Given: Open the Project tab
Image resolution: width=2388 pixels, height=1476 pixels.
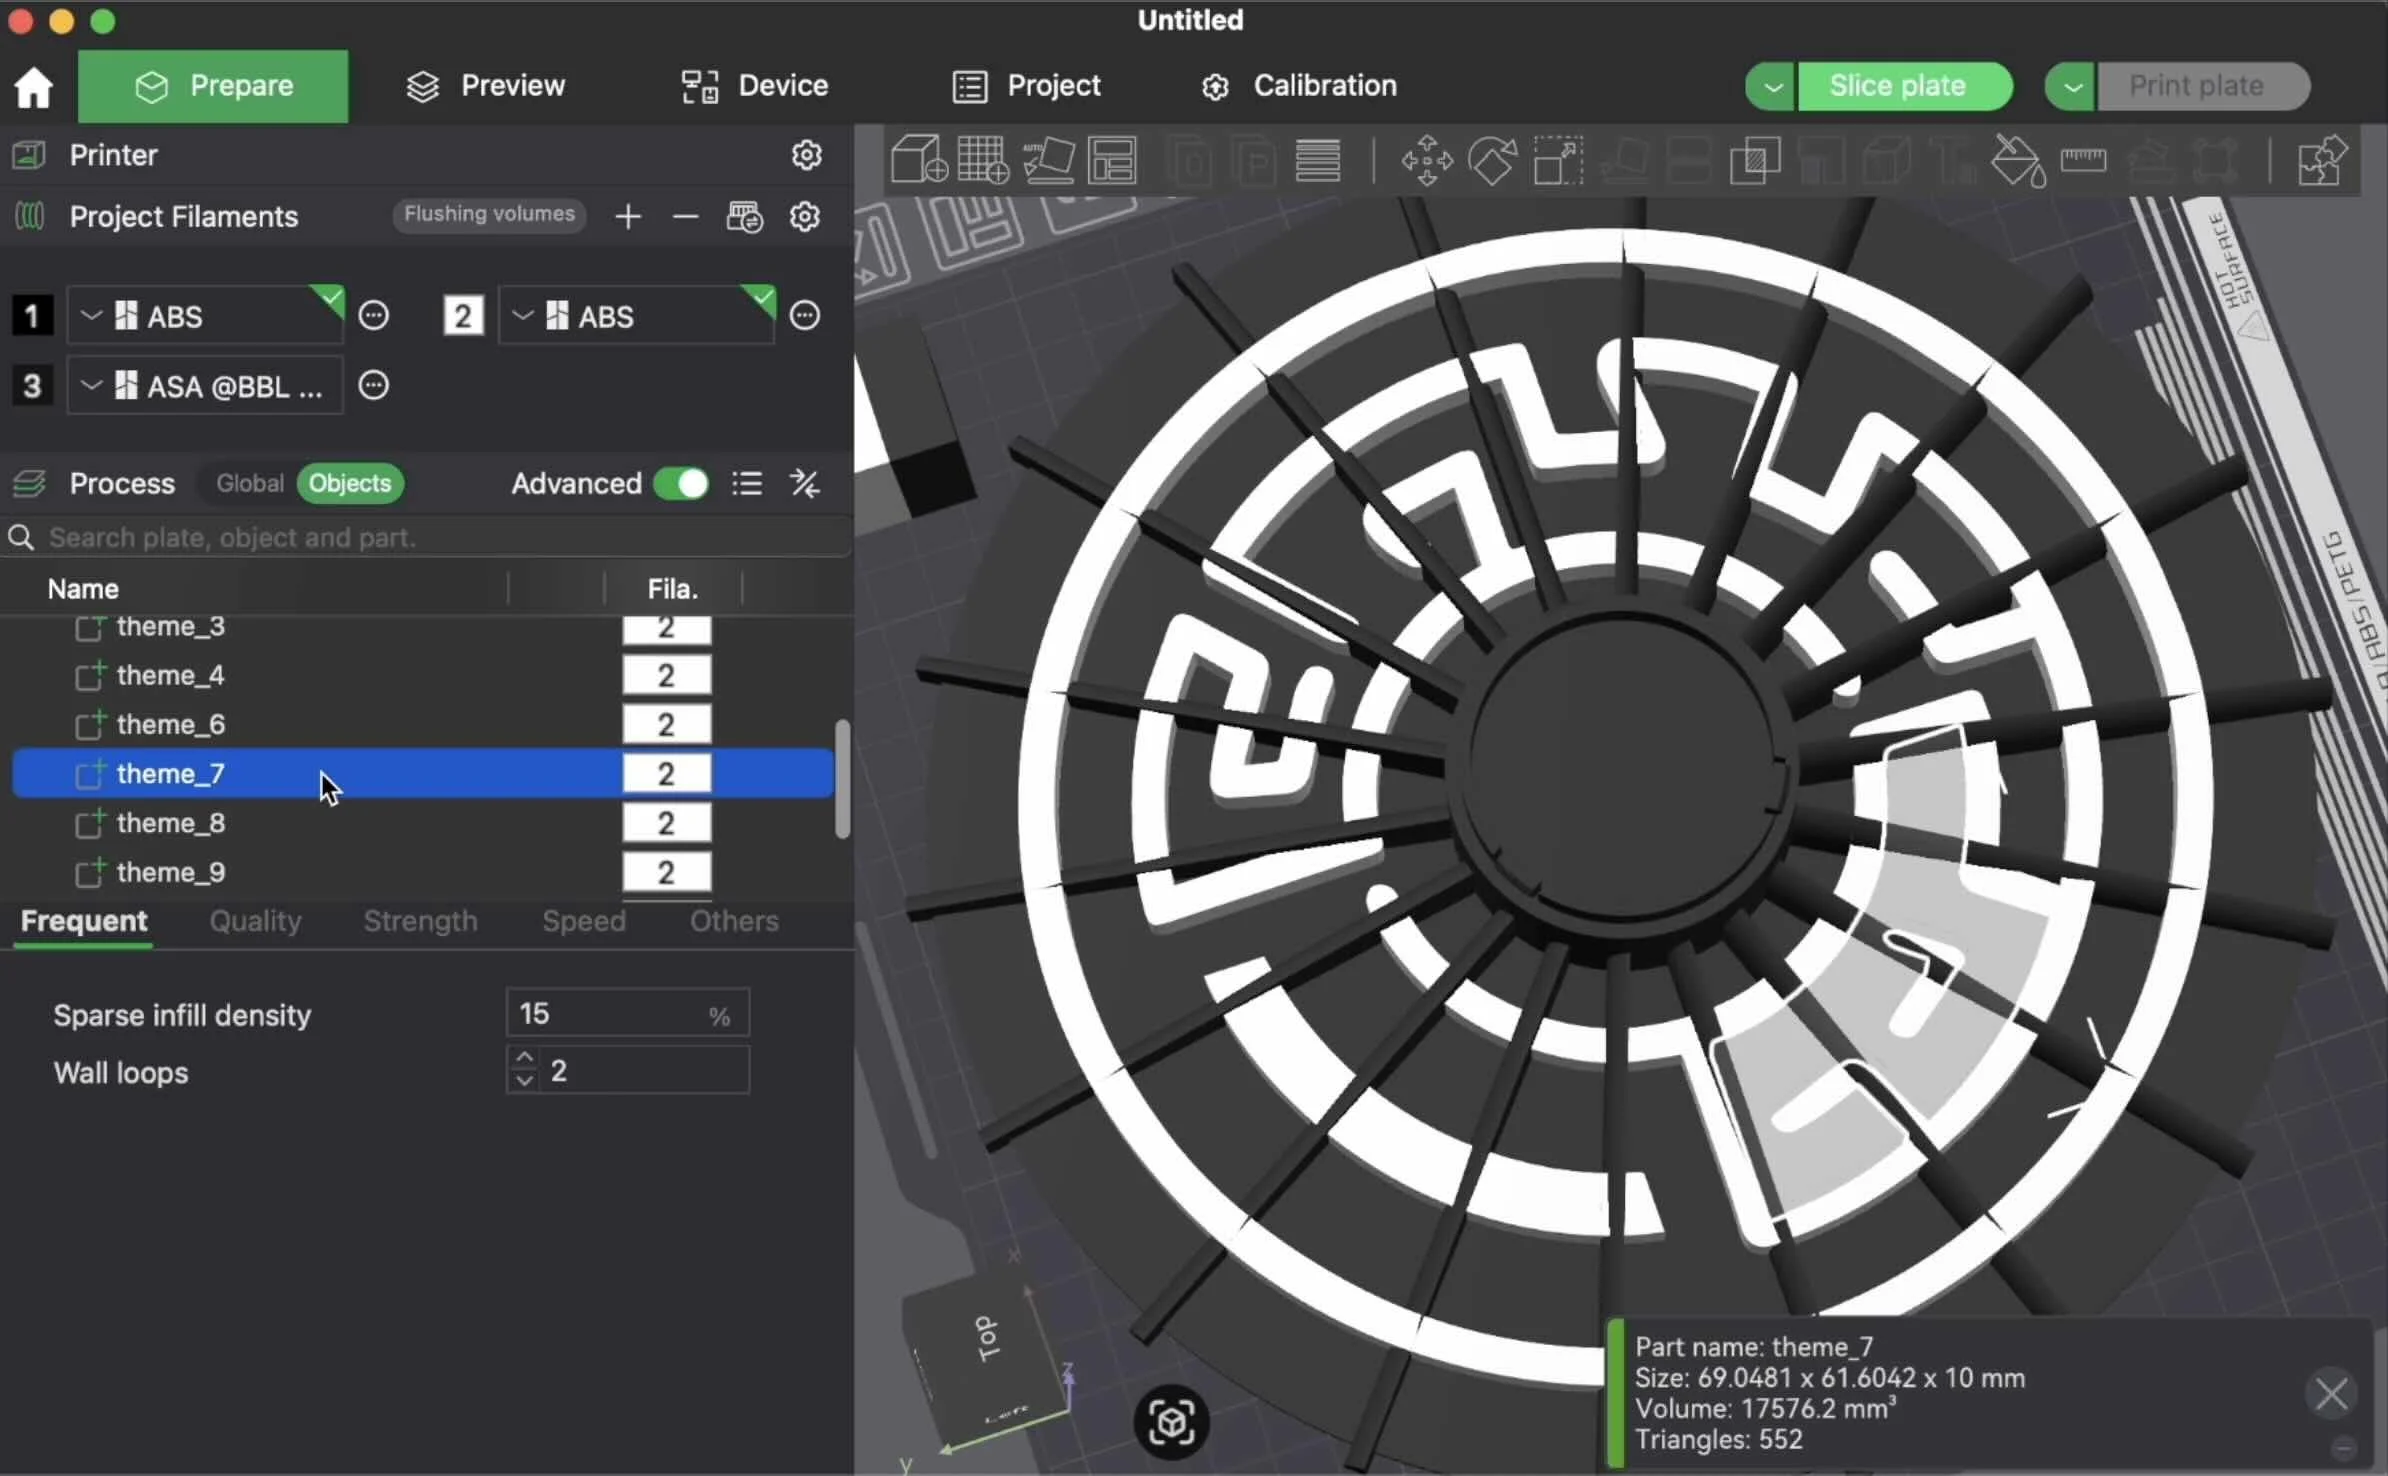Looking at the screenshot, I should (1026, 87).
